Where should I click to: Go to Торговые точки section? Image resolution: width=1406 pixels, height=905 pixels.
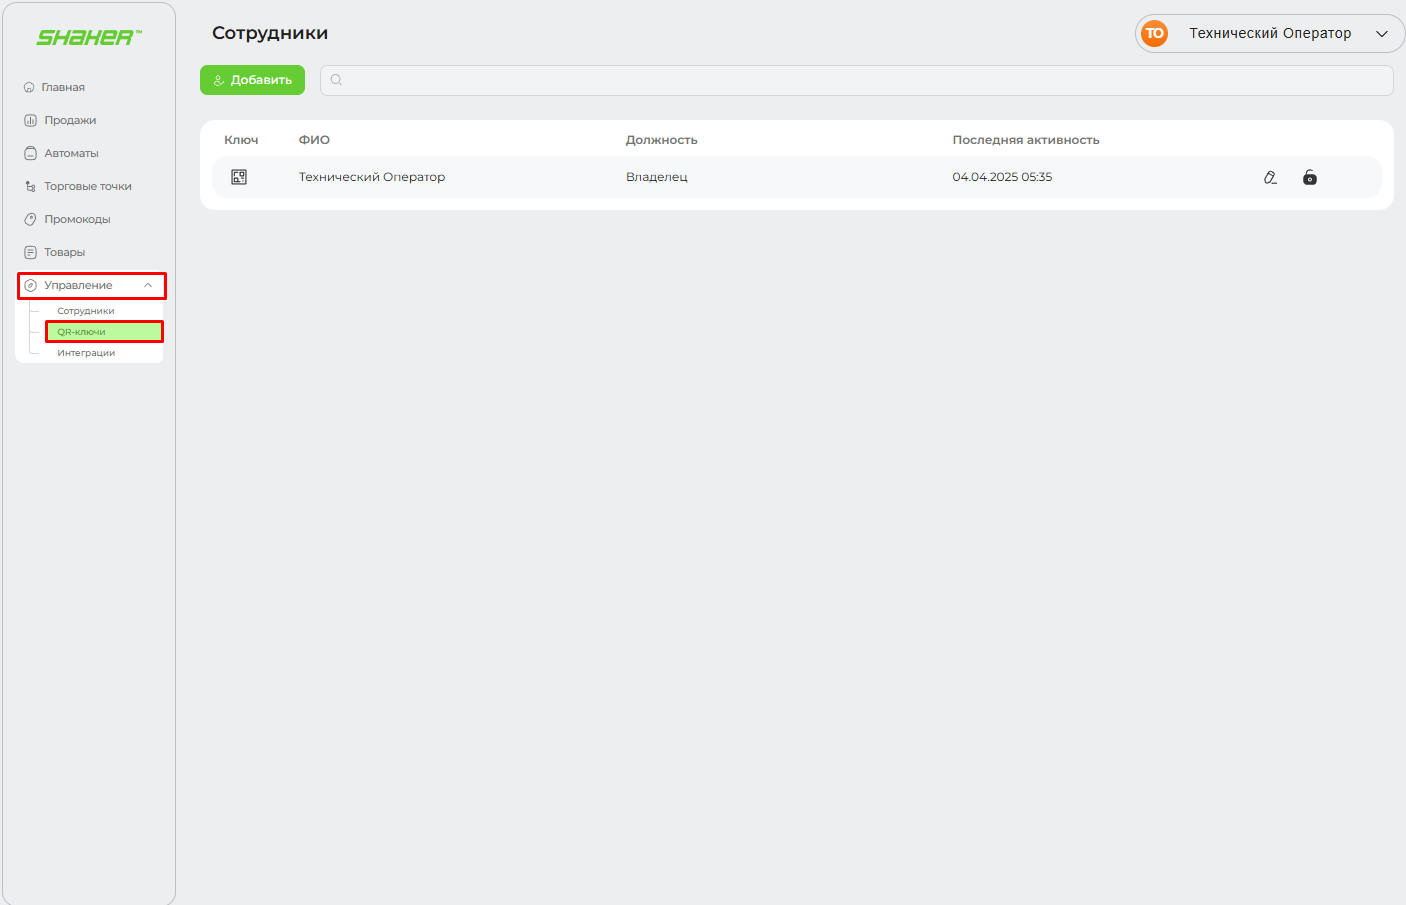click(87, 186)
